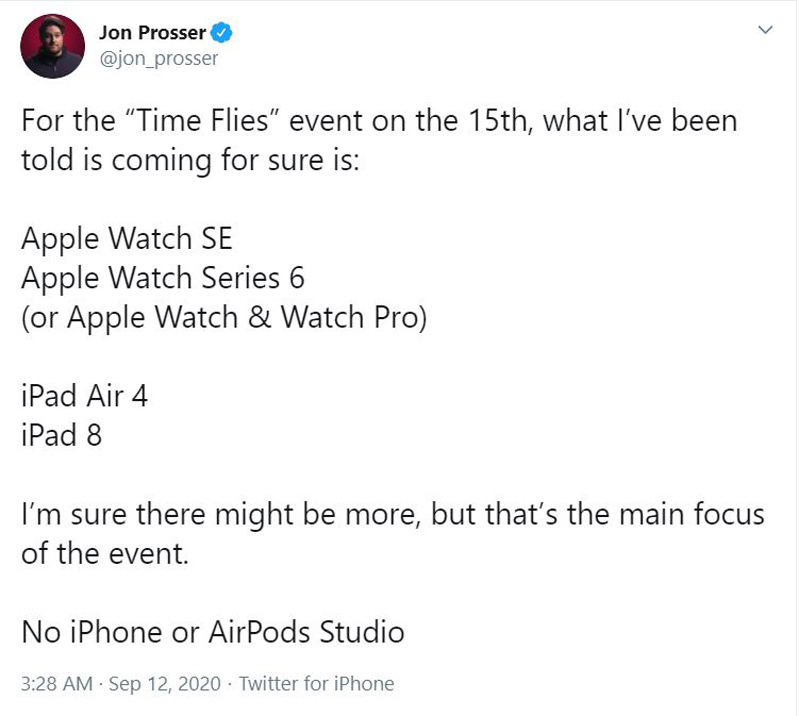Click the word "15th" in the tweet
Viewport: 799px width, 716px height.
tap(498, 121)
